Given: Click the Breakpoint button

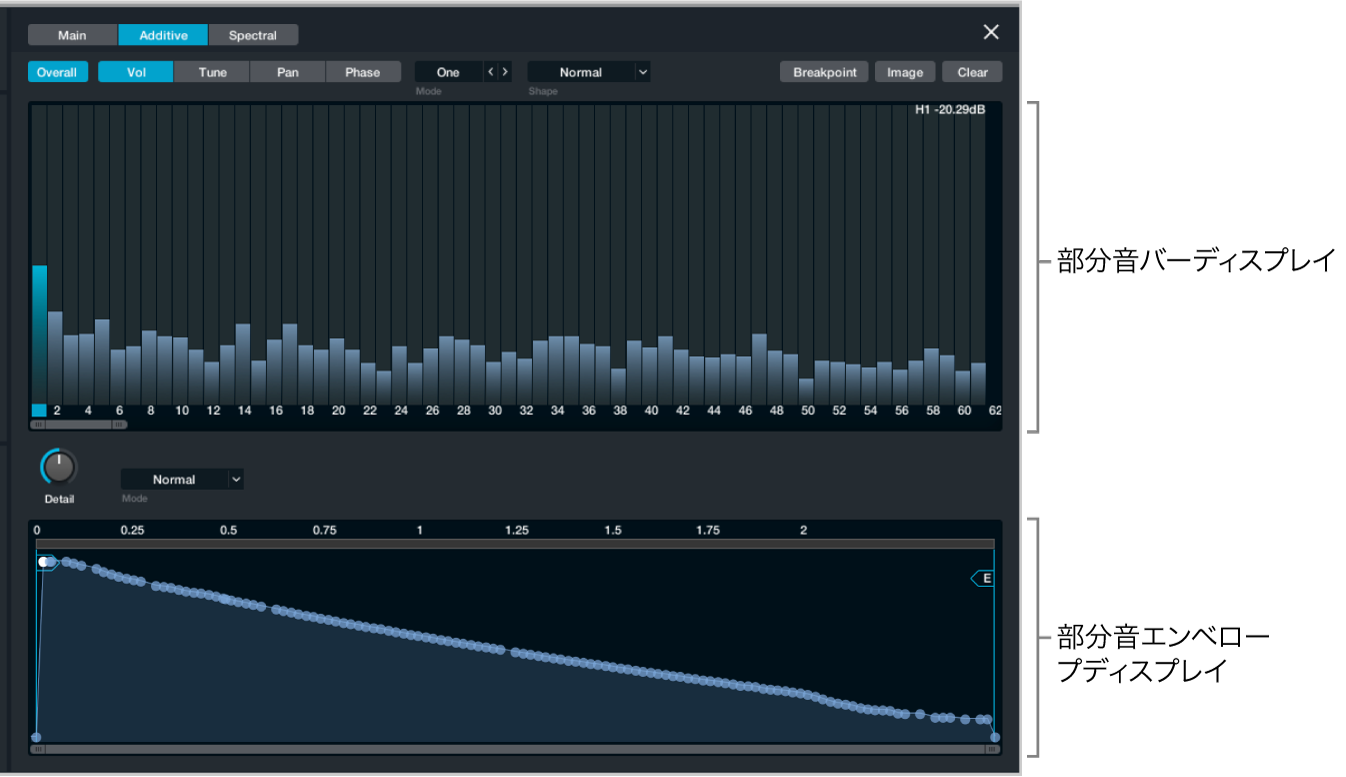Looking at the screenshot, I should click(825, 72).
